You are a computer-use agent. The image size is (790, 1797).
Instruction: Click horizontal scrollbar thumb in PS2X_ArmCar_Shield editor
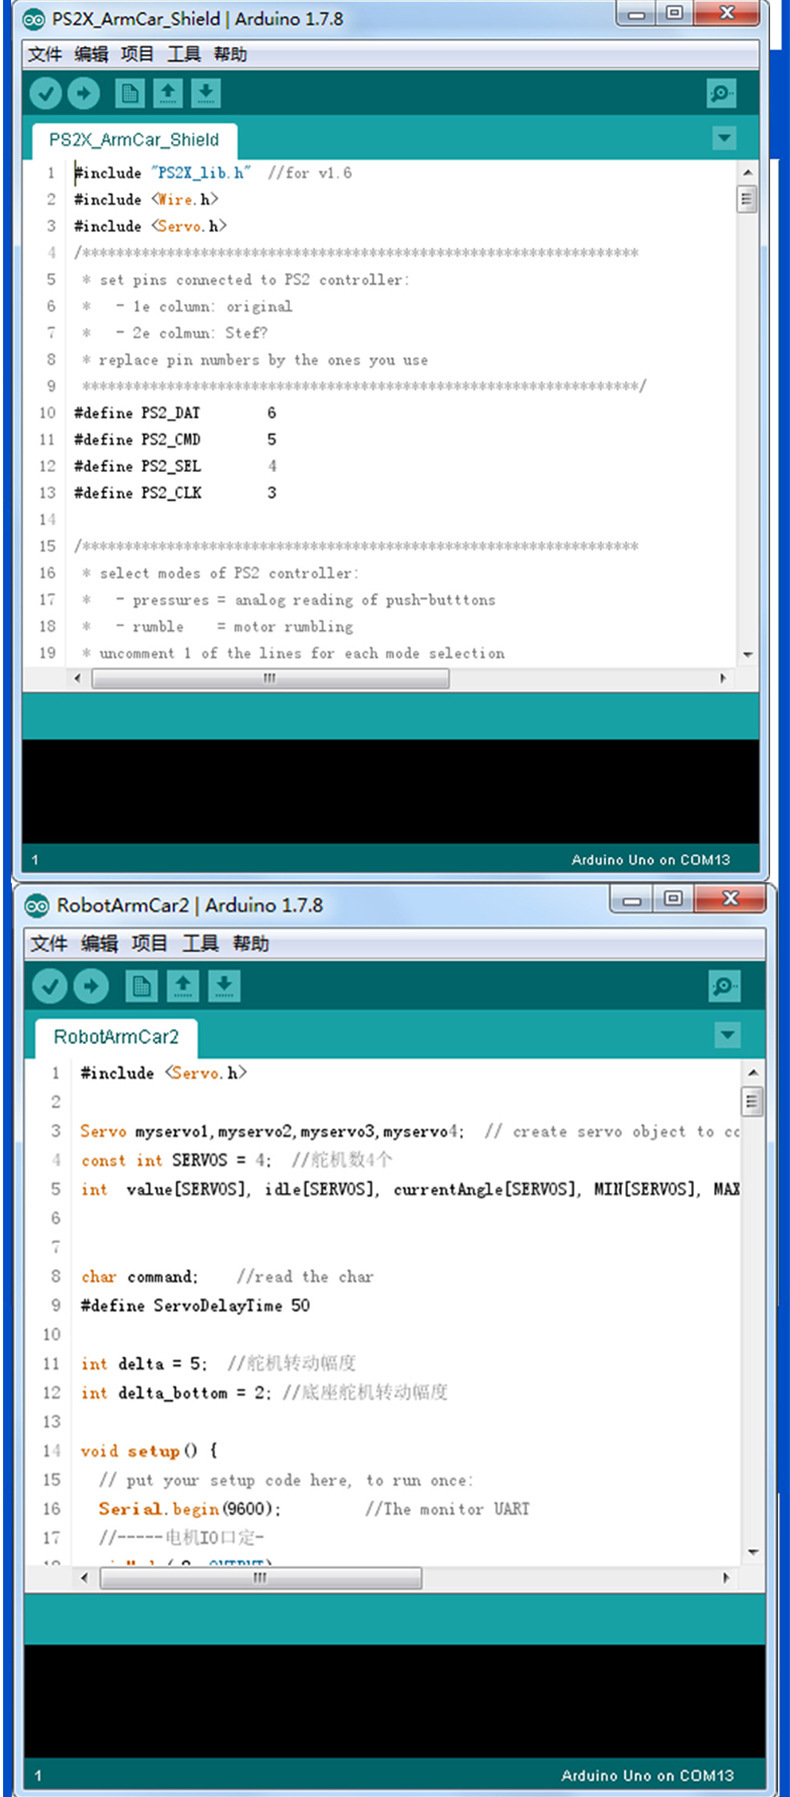pyautogui.click(x=270, y=678)
